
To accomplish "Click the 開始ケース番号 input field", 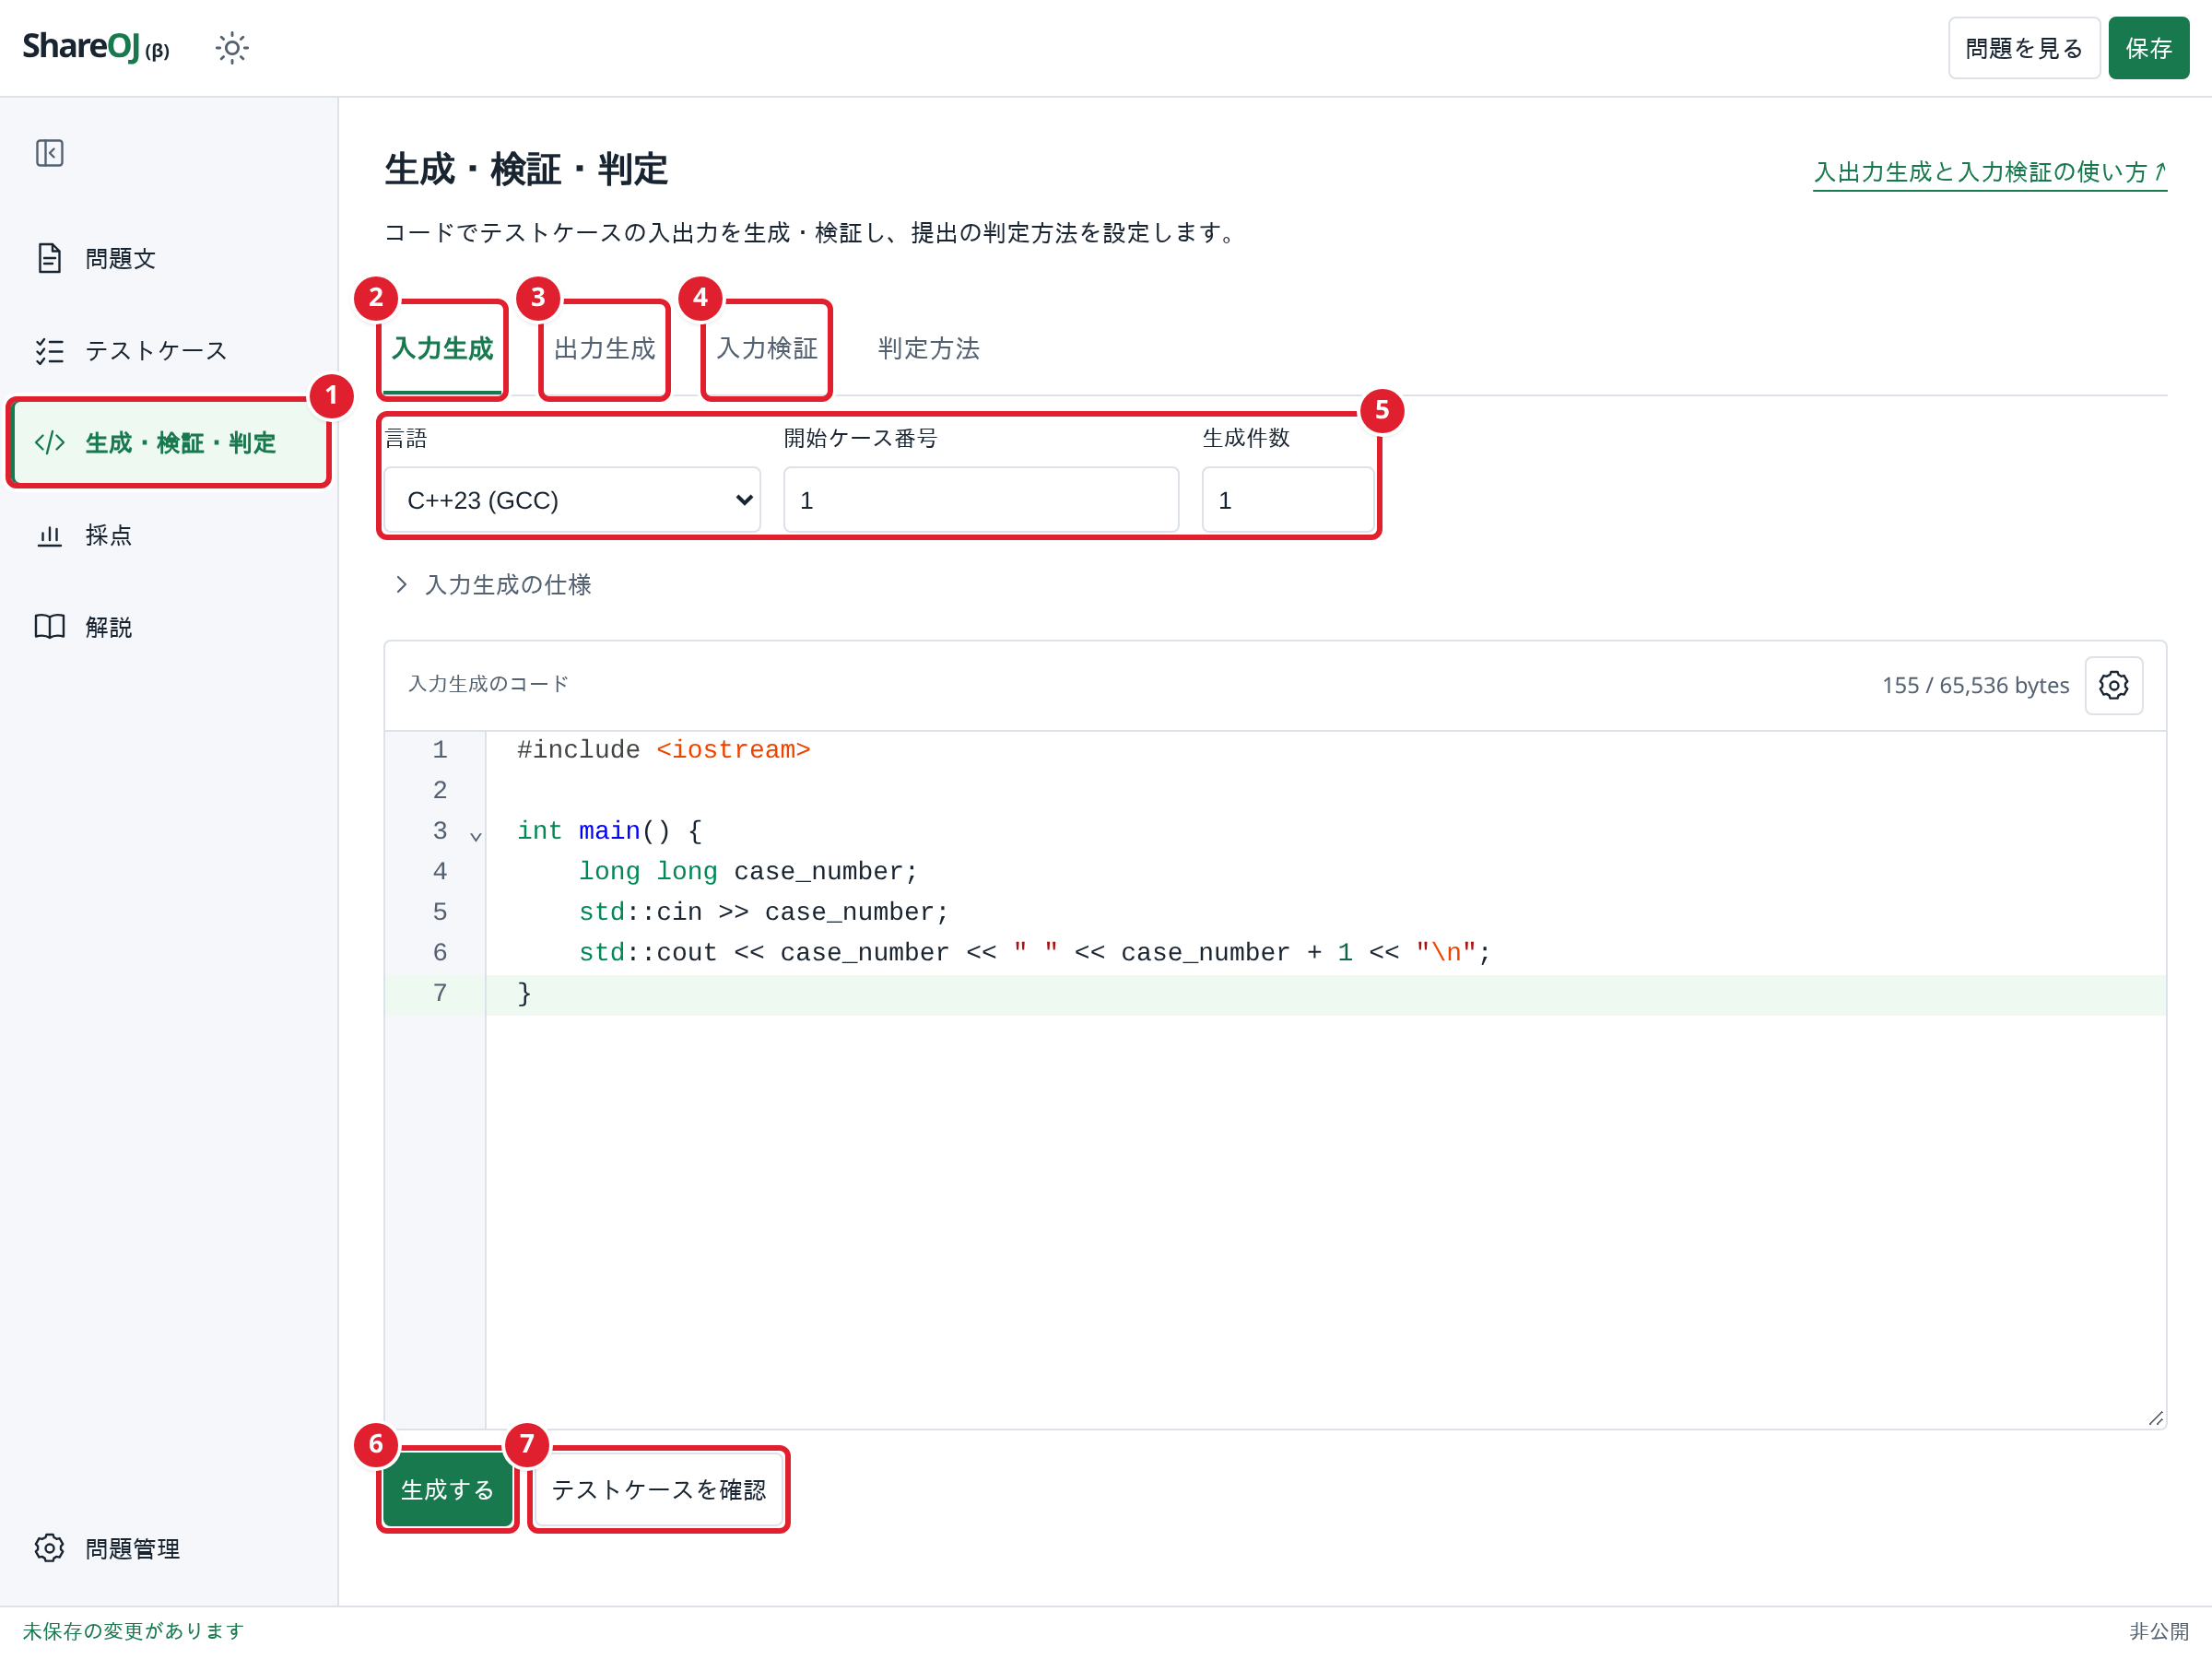I will click(981, 500).
